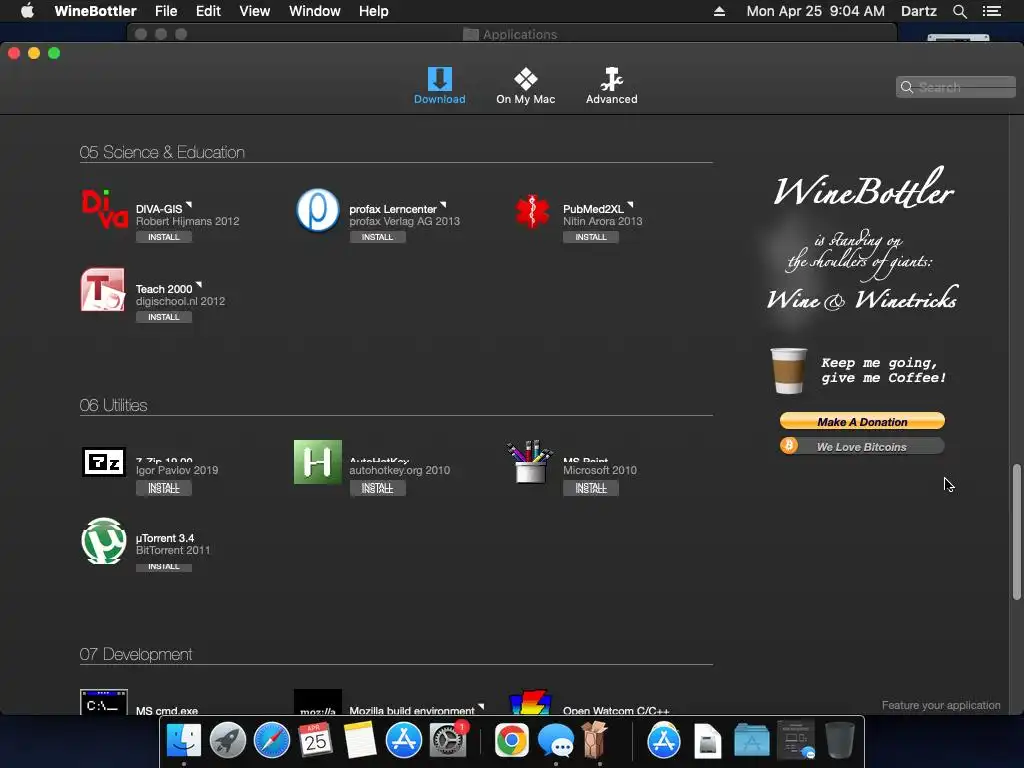The width and height of the screenshot is (1024, 768).
Task: Open the Feature your application link
Action: coord(940,705)
